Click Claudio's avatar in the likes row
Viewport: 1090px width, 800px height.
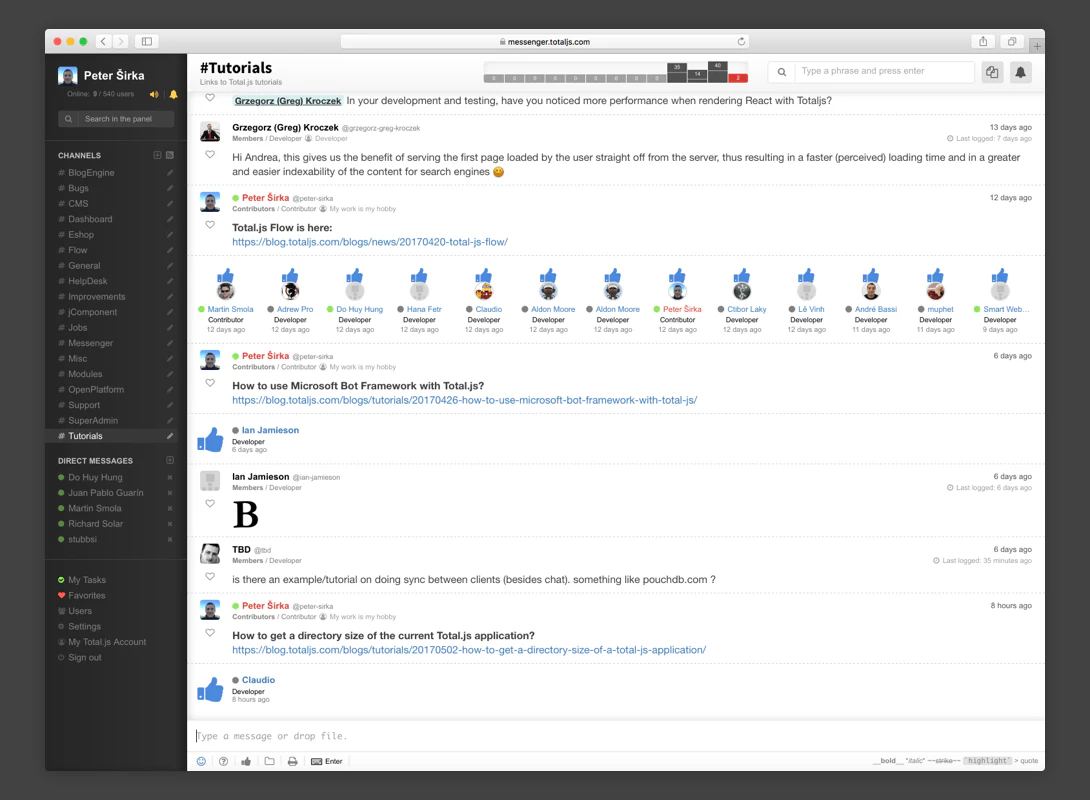pos(484,291)
